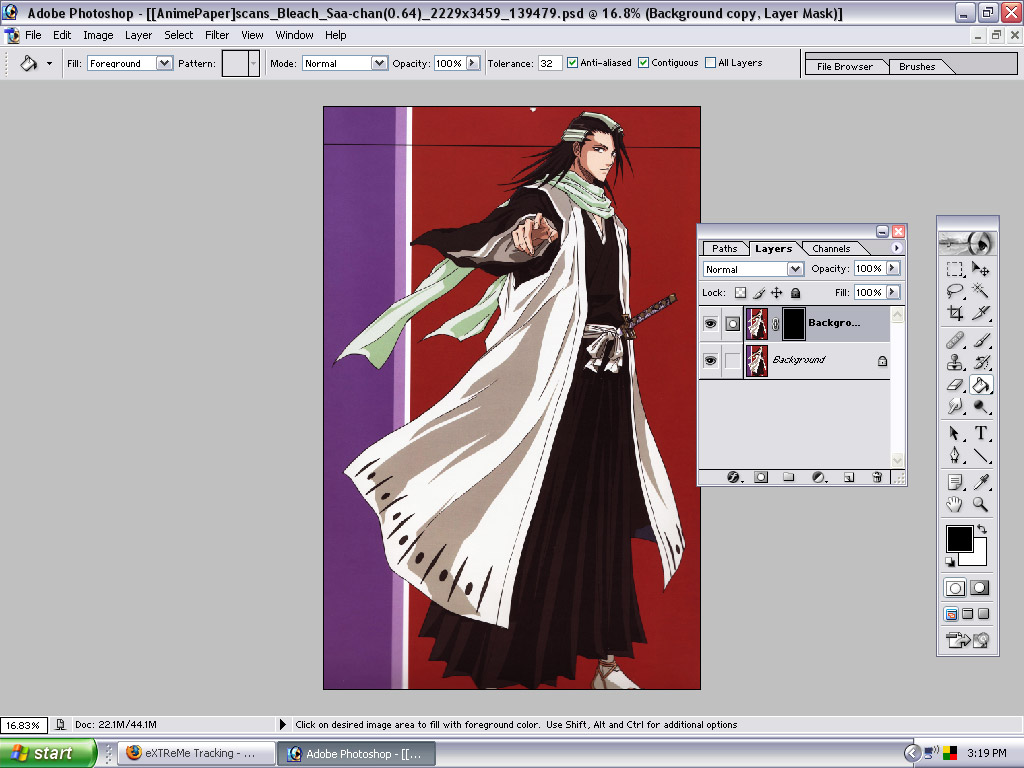Delete layer using the trash icon
Screen dimensions: 1024x768
point(878,477)
